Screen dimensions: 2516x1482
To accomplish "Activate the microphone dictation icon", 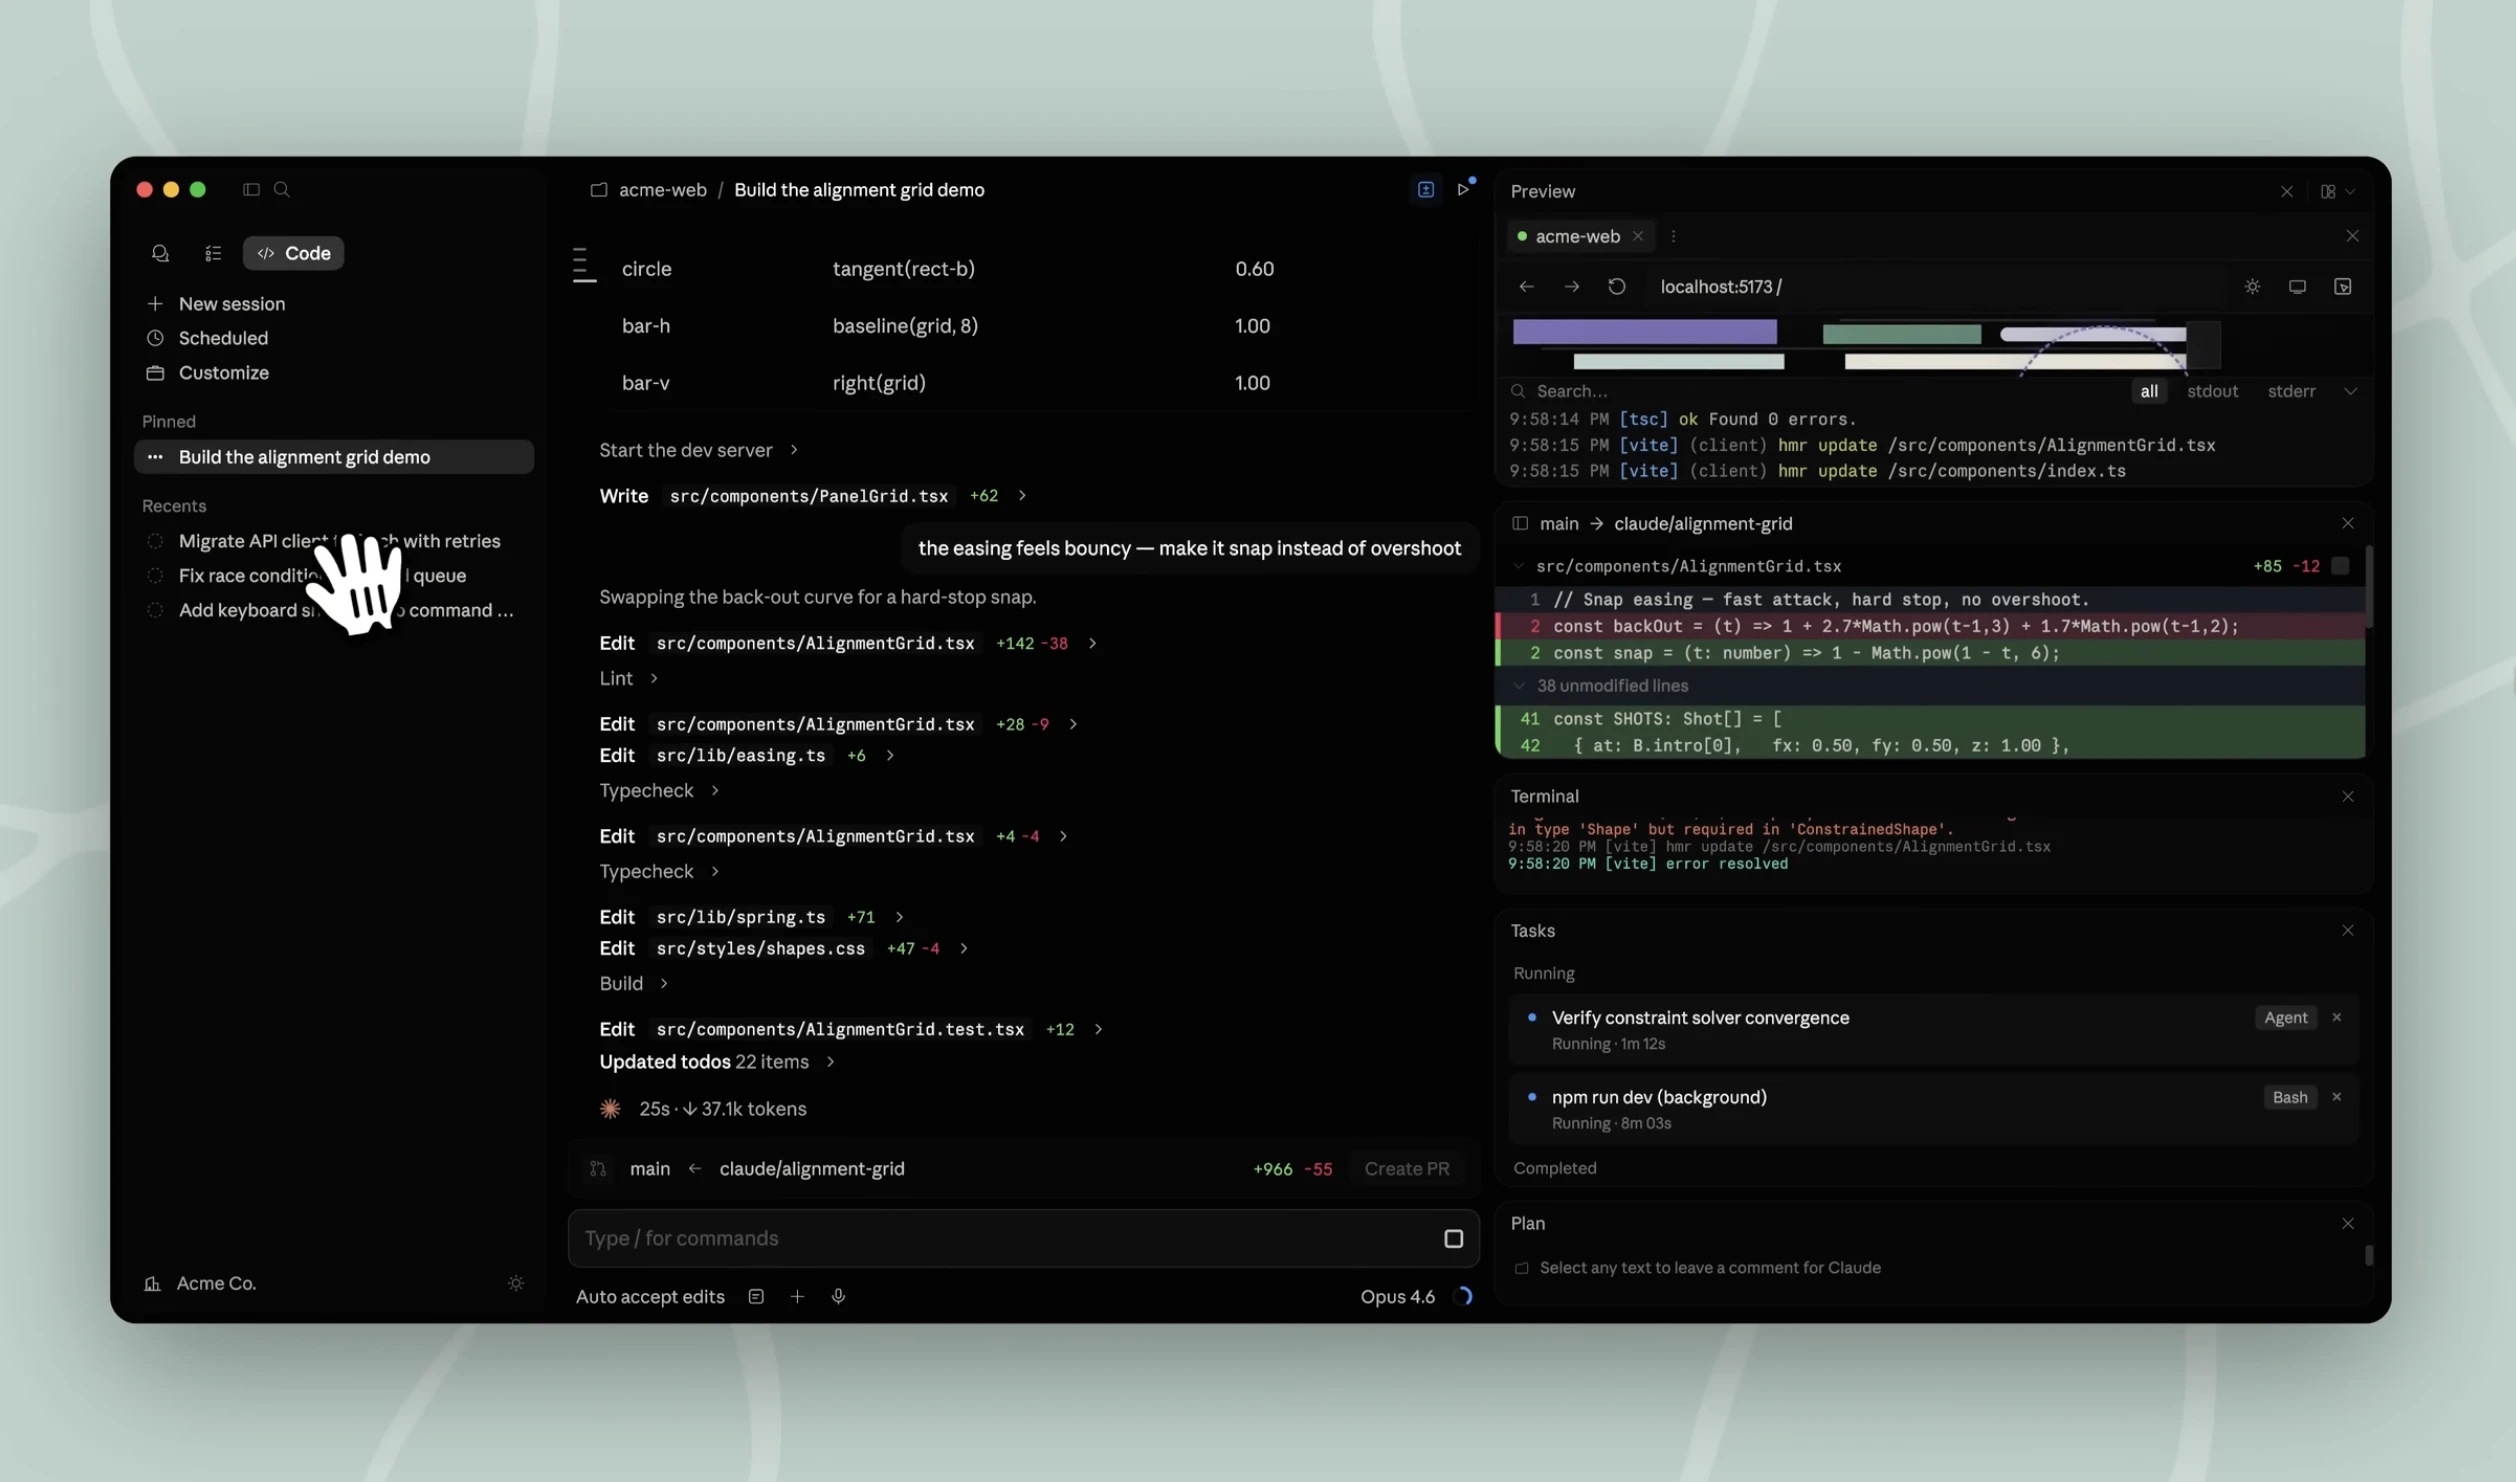I will coord(838,1297).
